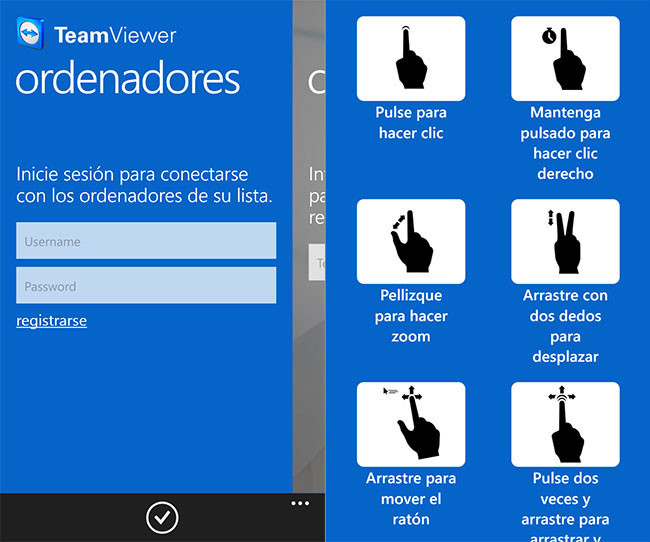Click the TeamViewer logo icon

(31, 33)
